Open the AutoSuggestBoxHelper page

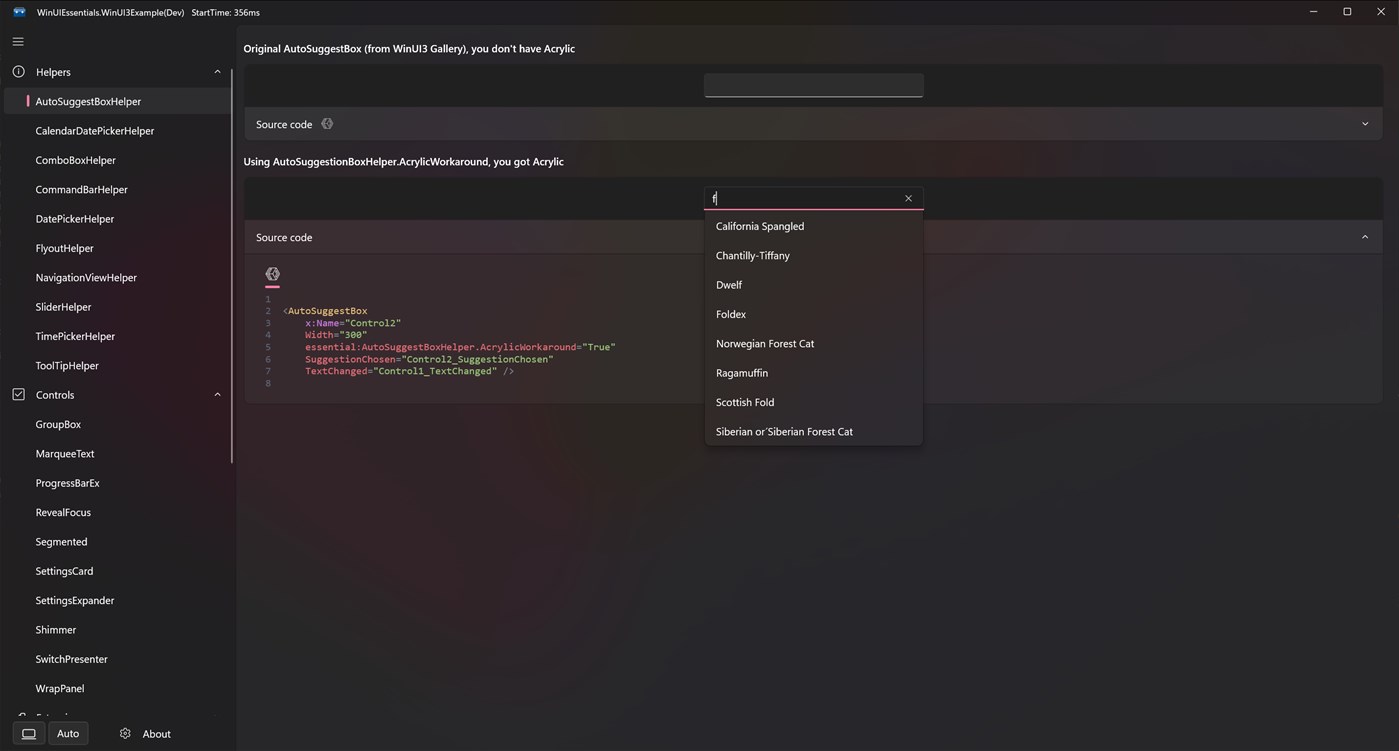coord(118,101)
